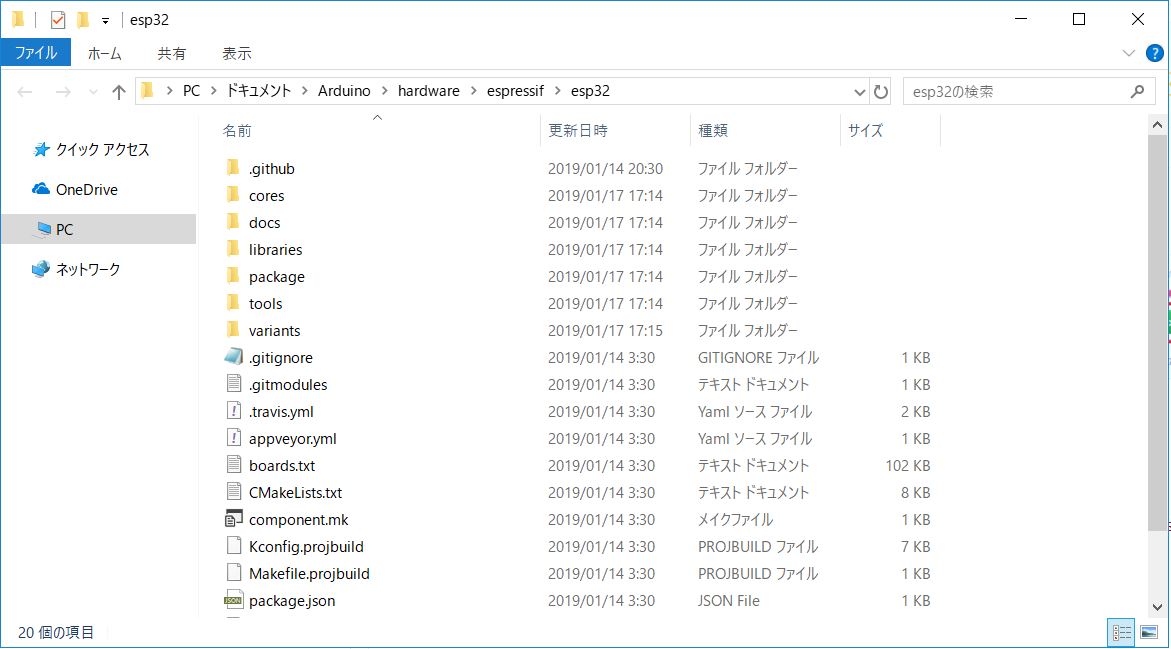This screenshot has width=1171, height=649.
Task: Open the address bar history dropdown
Action: click(x=860, y=92)
